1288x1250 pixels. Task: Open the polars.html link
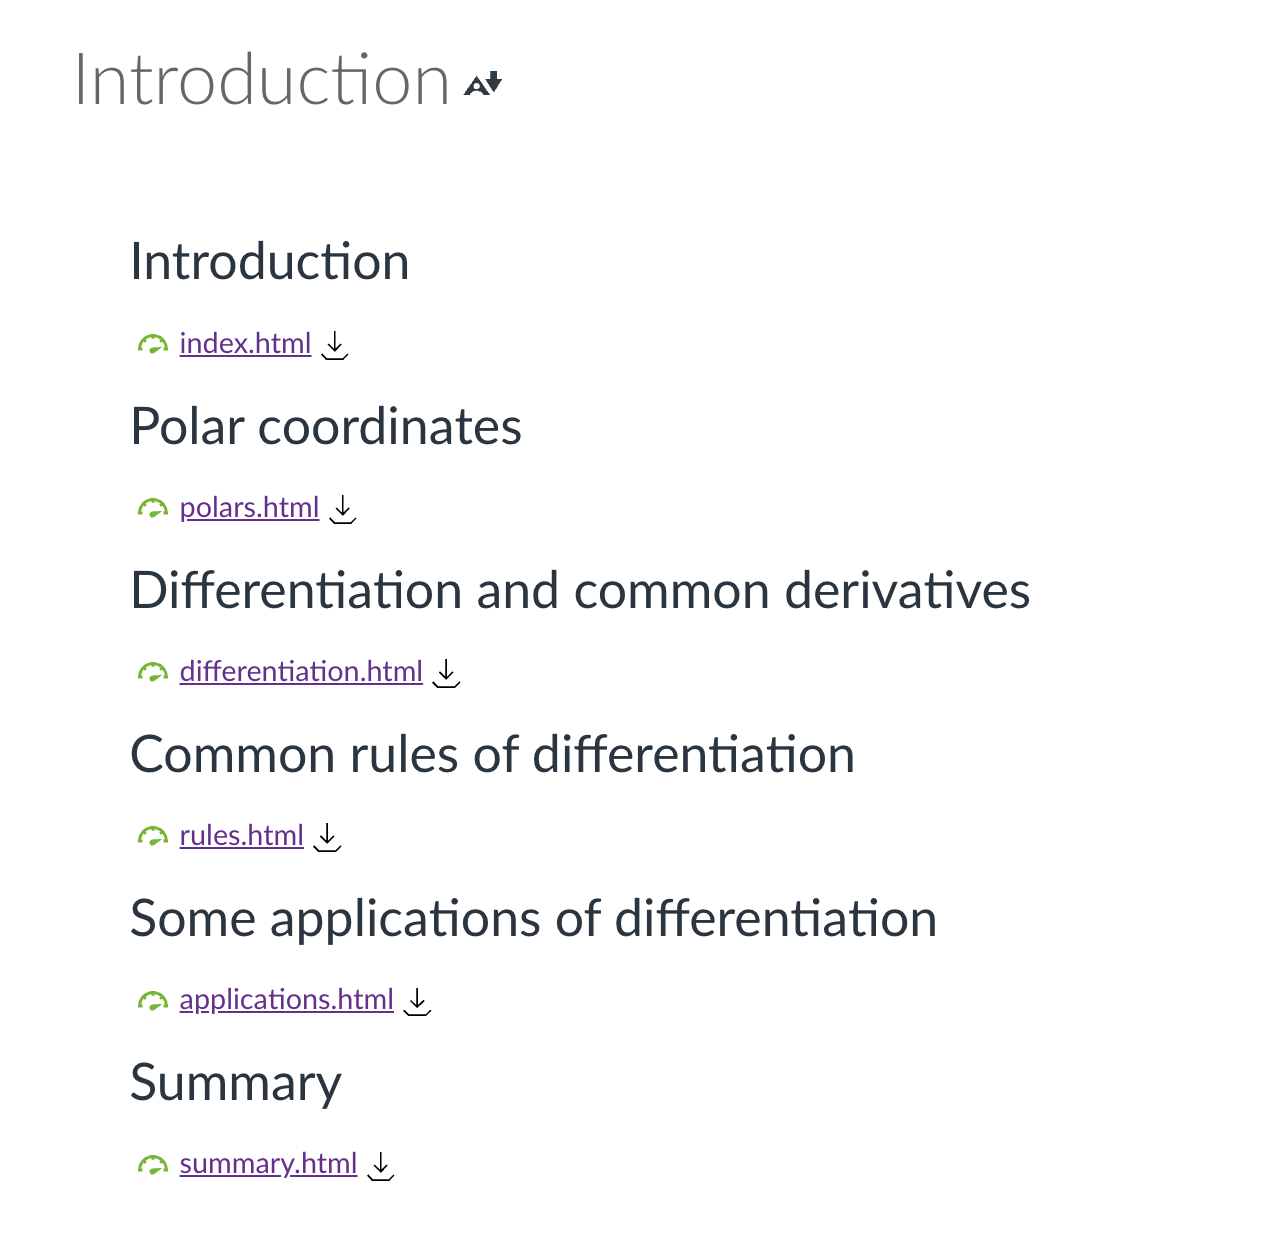(x=249, y=507)
